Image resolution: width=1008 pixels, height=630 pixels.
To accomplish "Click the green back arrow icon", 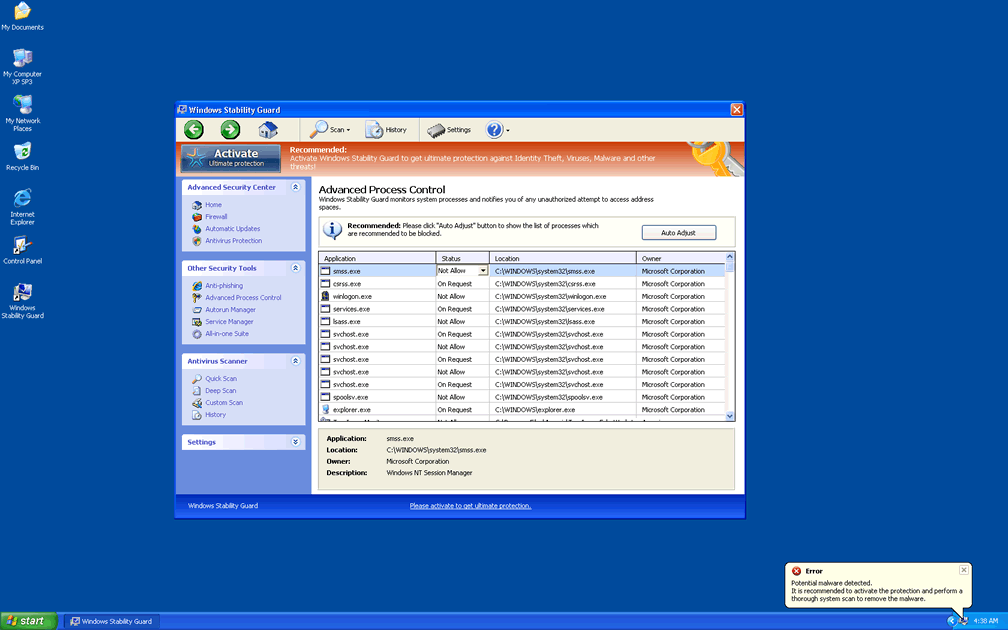I will pyautogui.click(x=194, y=129).
